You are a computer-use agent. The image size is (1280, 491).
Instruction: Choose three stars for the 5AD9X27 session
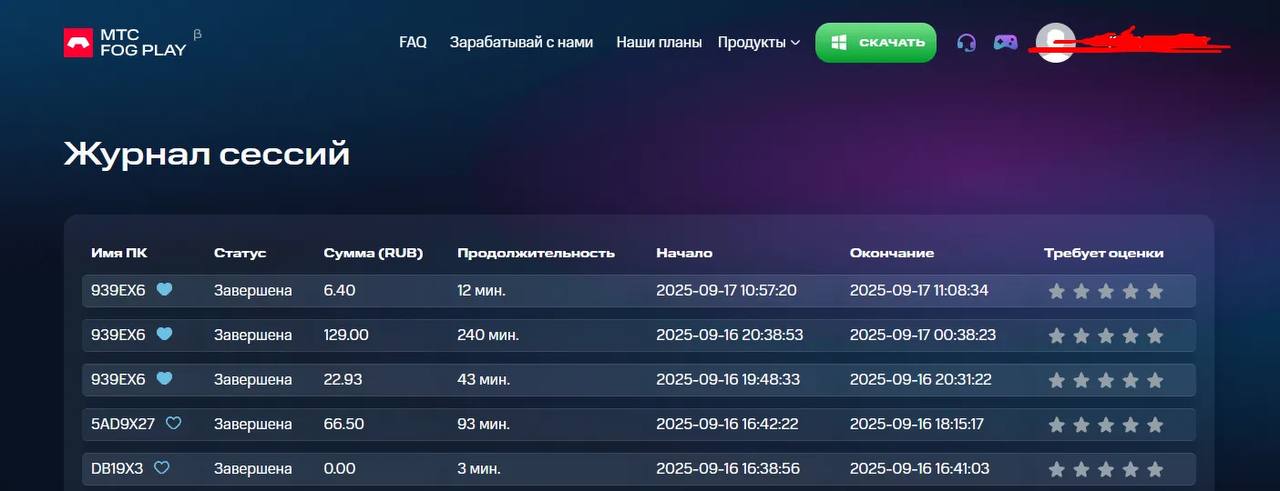pos(1106,425)
